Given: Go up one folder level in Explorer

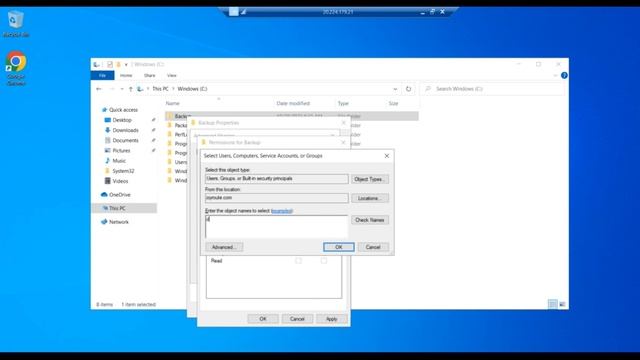Looking at the screenshot, I should pos(131,89).
